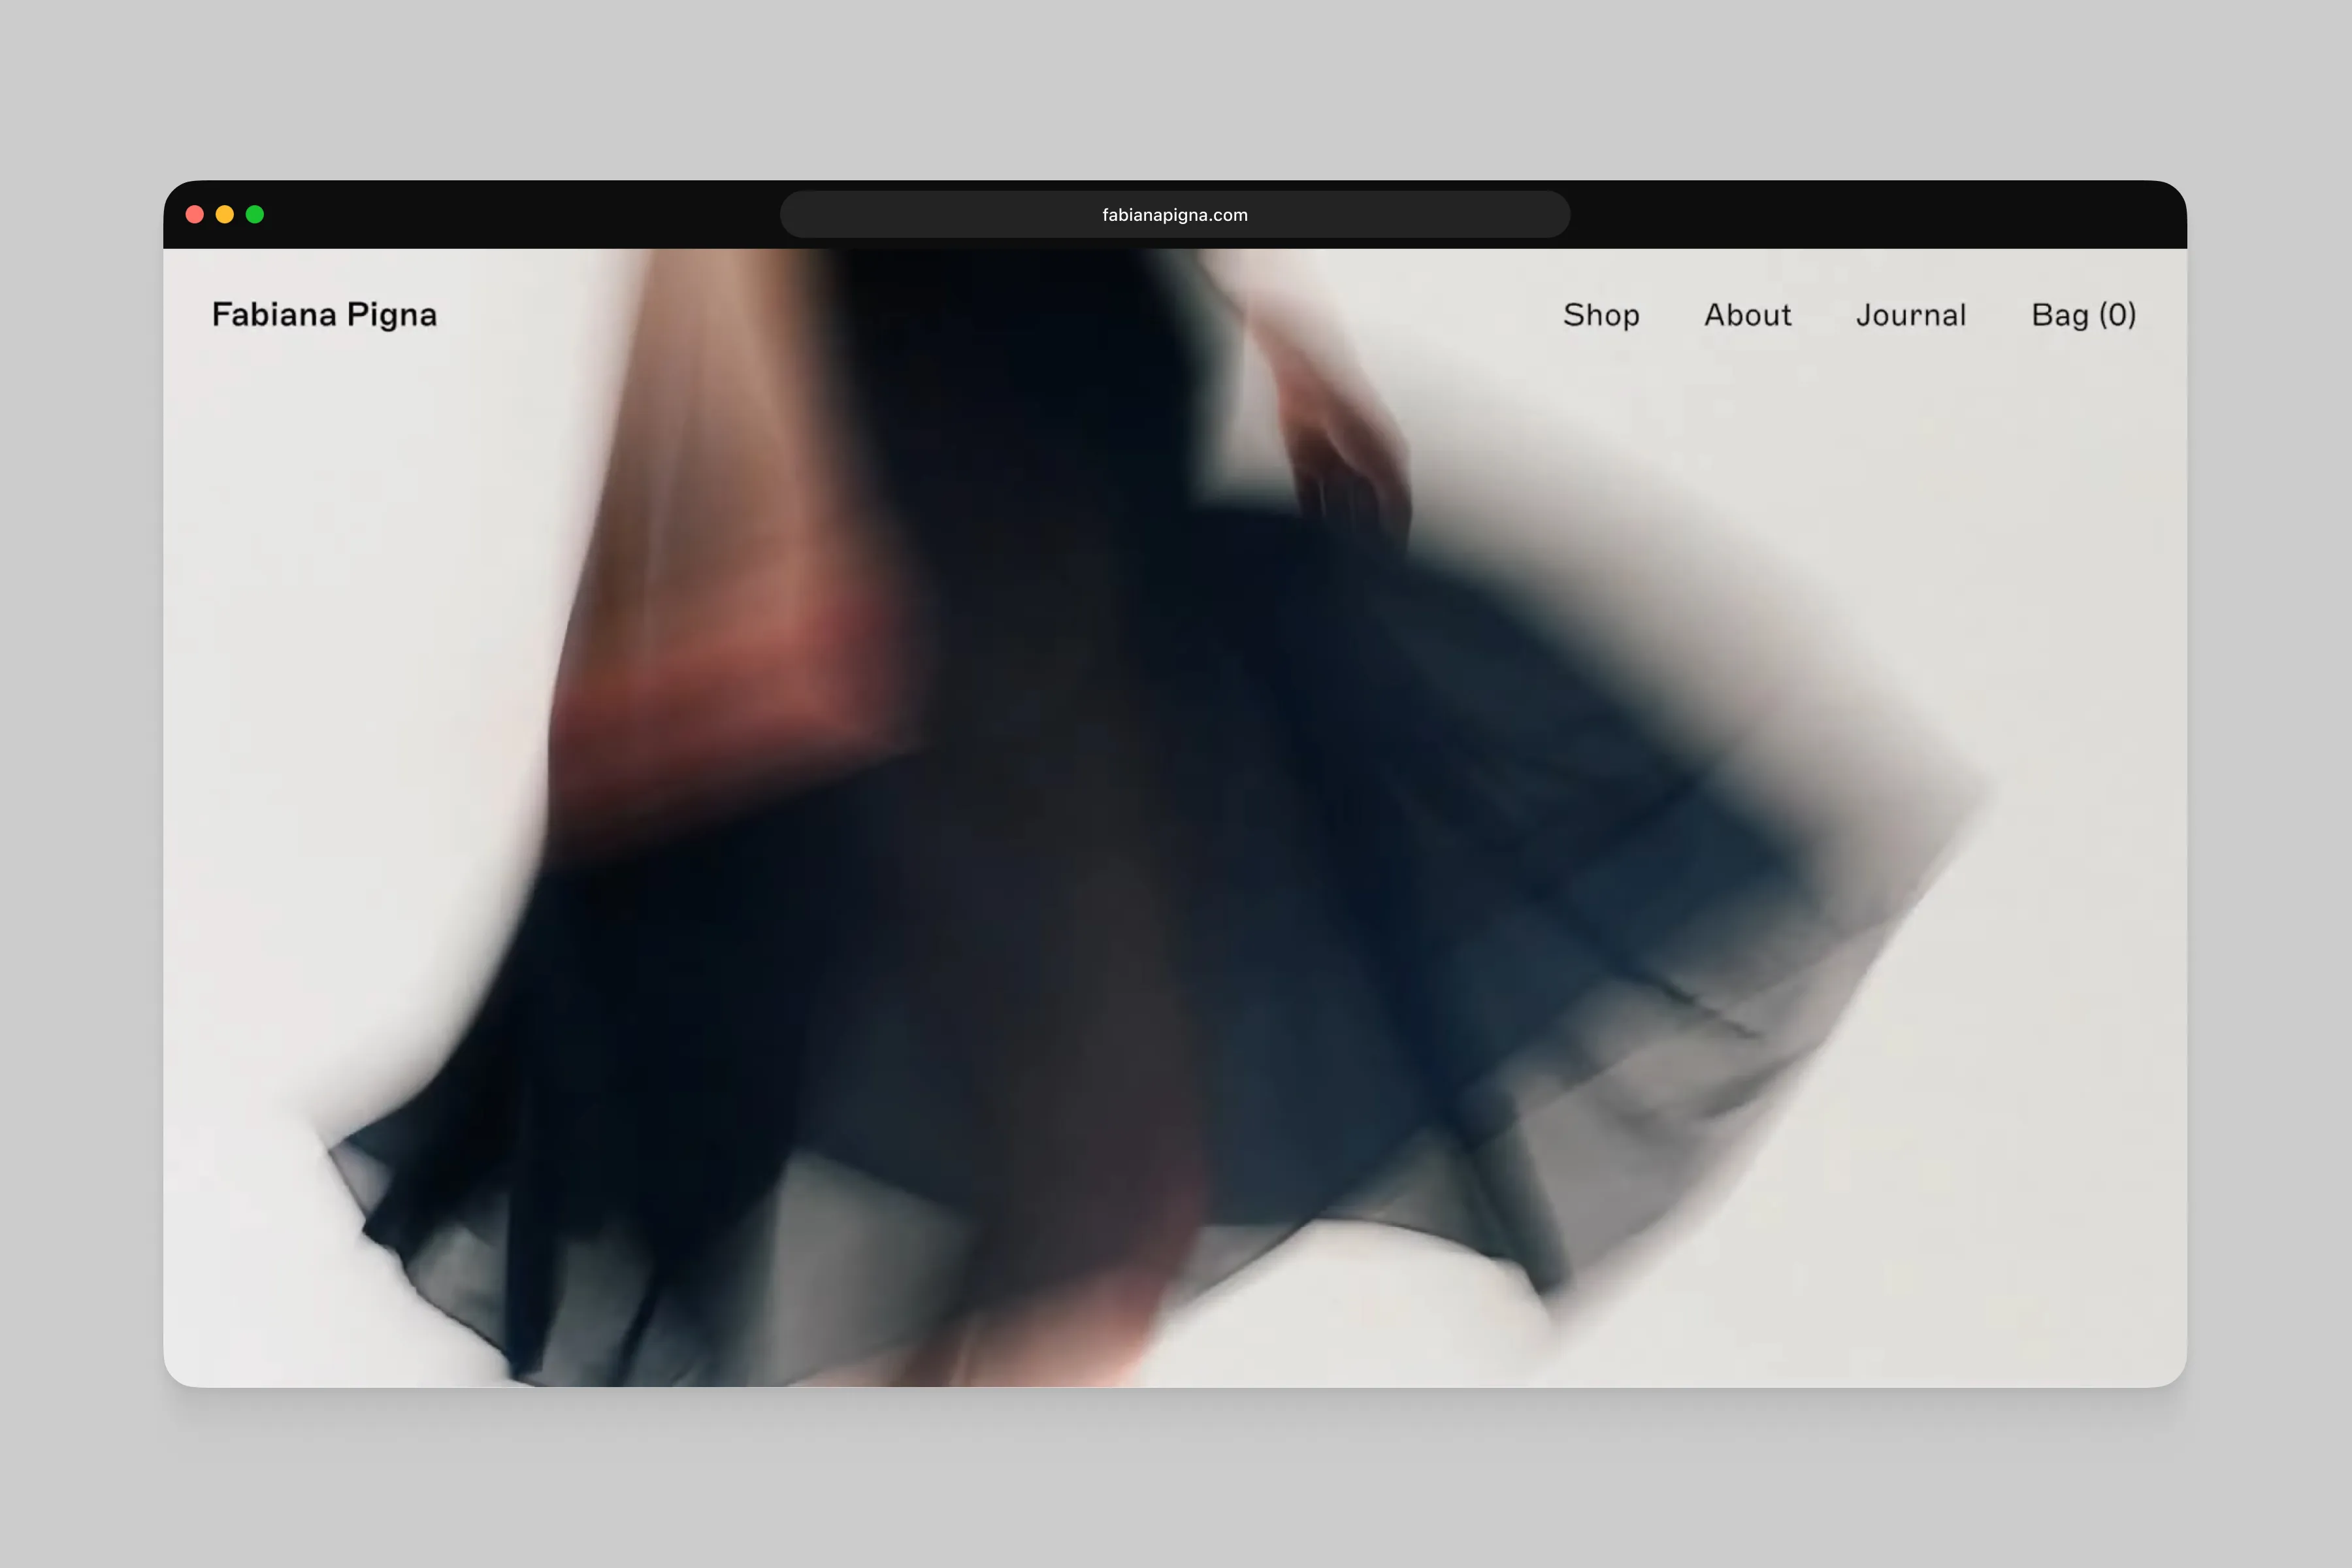Open the Shop navigation link
Viewport: 2352px width, 1568px height.
point(1601,315)
